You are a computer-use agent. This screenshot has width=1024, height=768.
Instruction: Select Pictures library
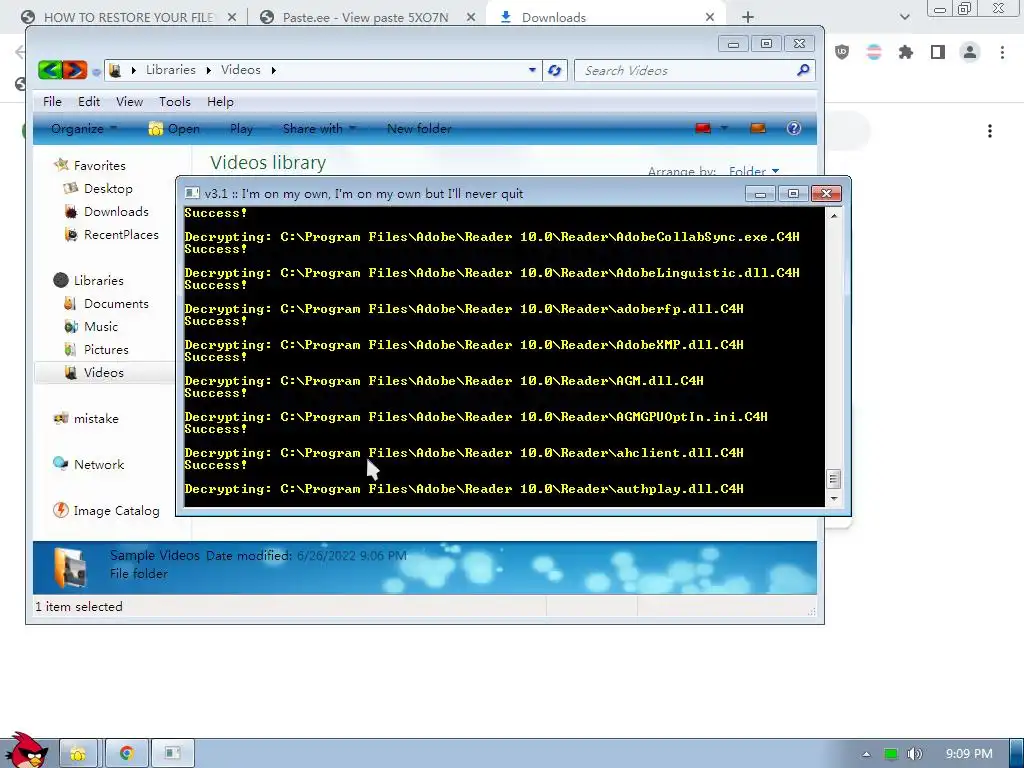[106, 349]
